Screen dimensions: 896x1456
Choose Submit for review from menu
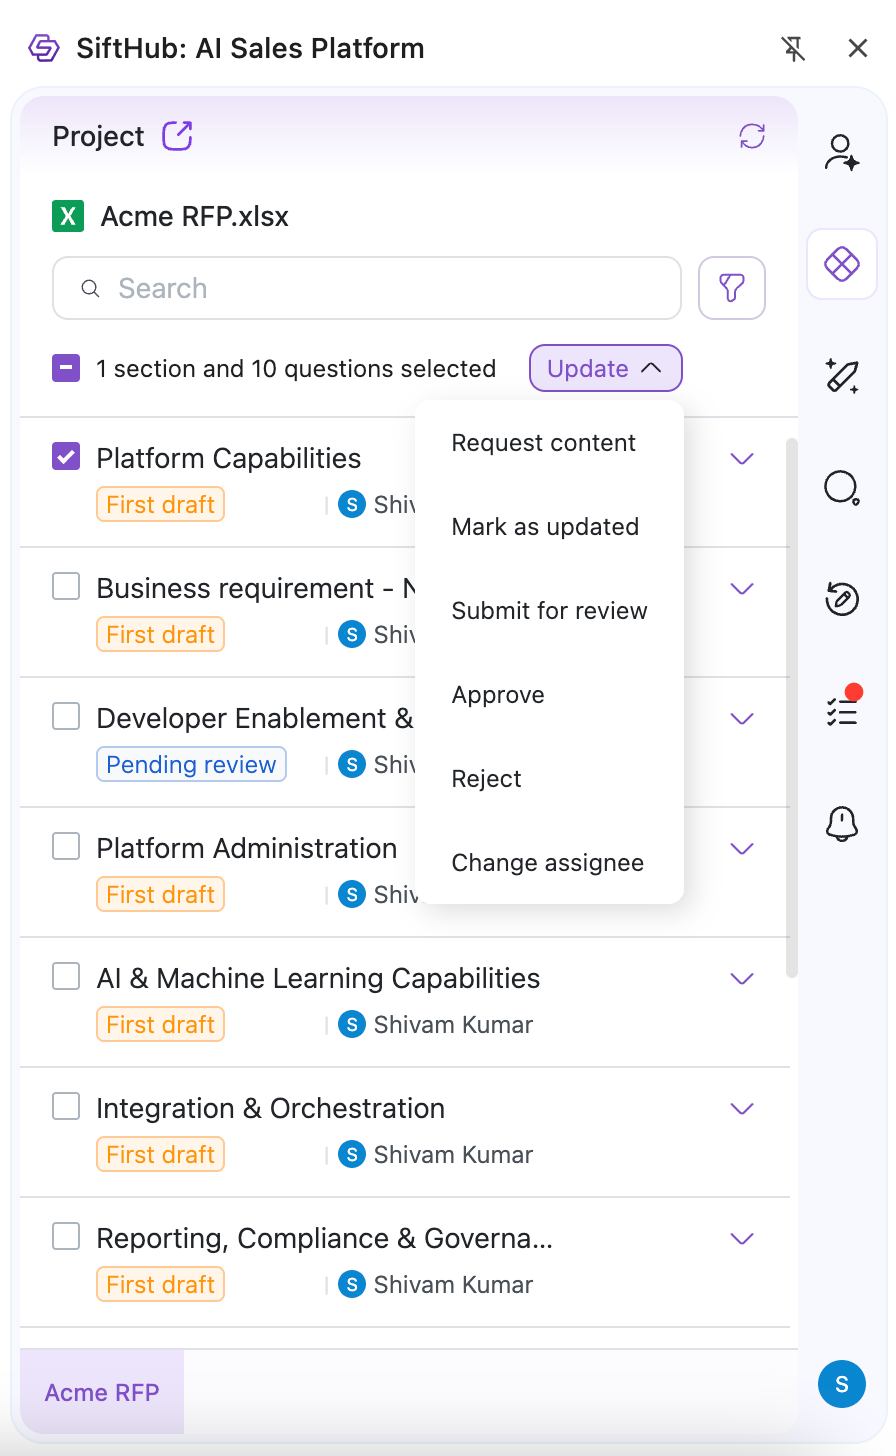tap(549, 611)
